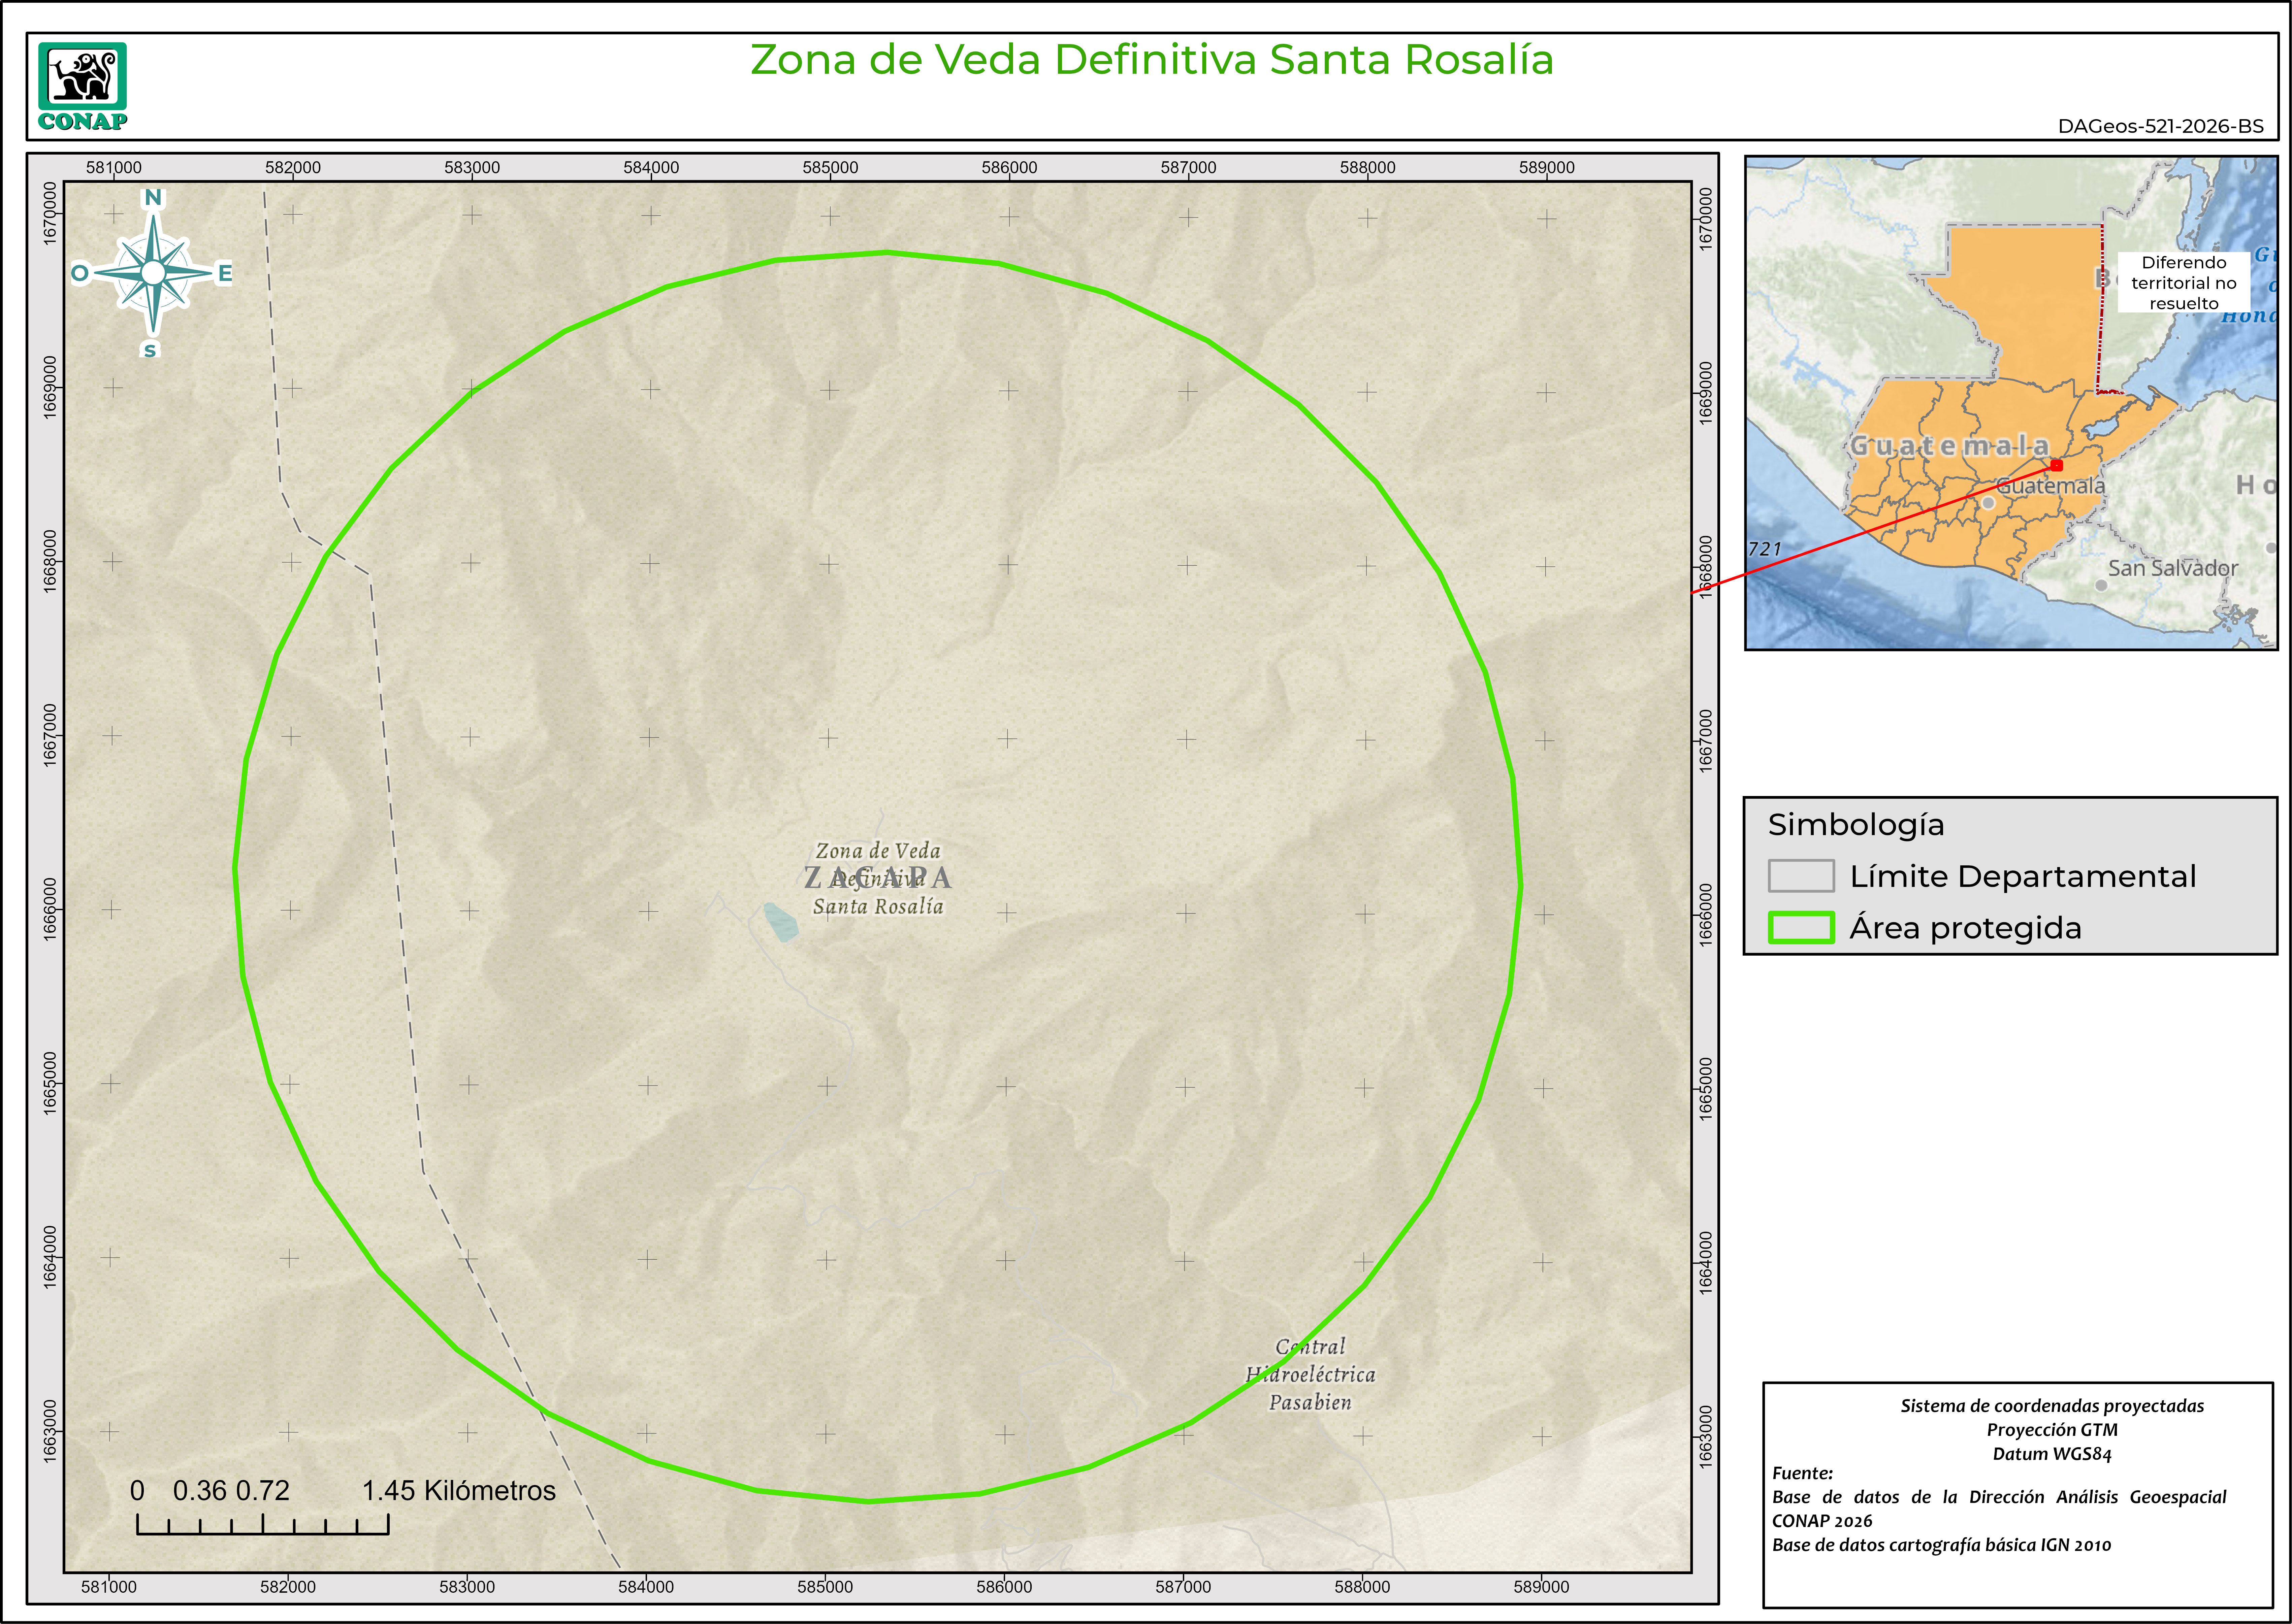This screenshot has width=2292, height=1624.
Task: Click the letter E on compass
Action: click(x=225, y=273)
